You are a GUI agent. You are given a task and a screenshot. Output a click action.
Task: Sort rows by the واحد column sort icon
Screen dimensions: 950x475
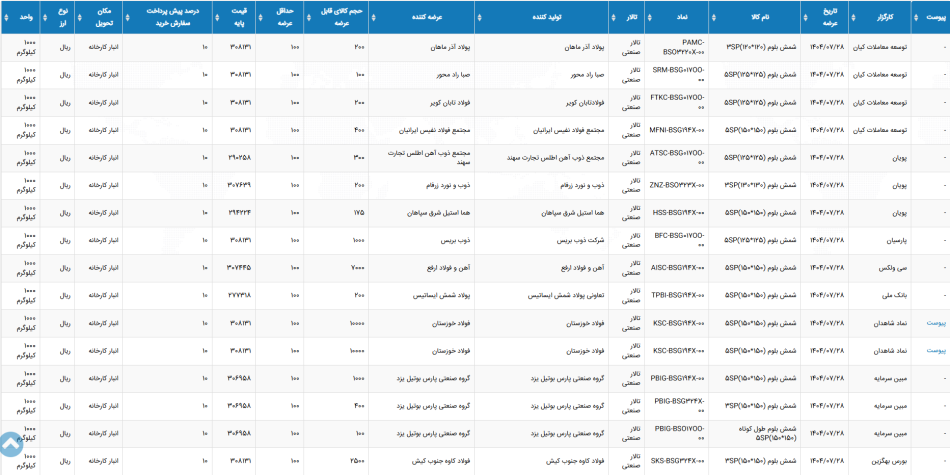(6, 18)
